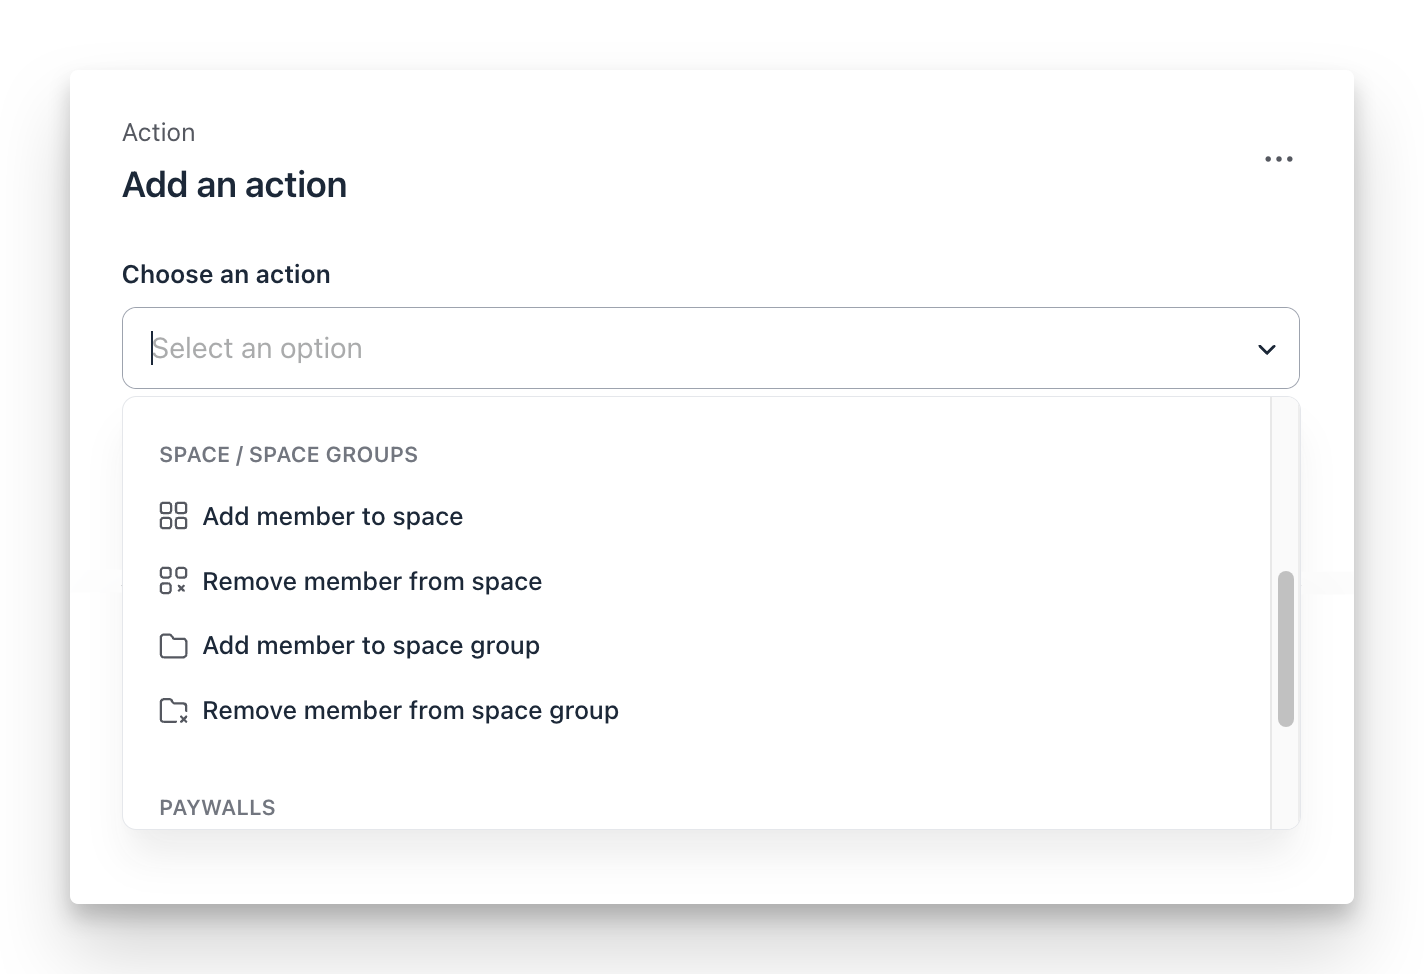The image size is (1424, 974).
Task: Select the Remove member from space action
Action: [x=372, y=581]
